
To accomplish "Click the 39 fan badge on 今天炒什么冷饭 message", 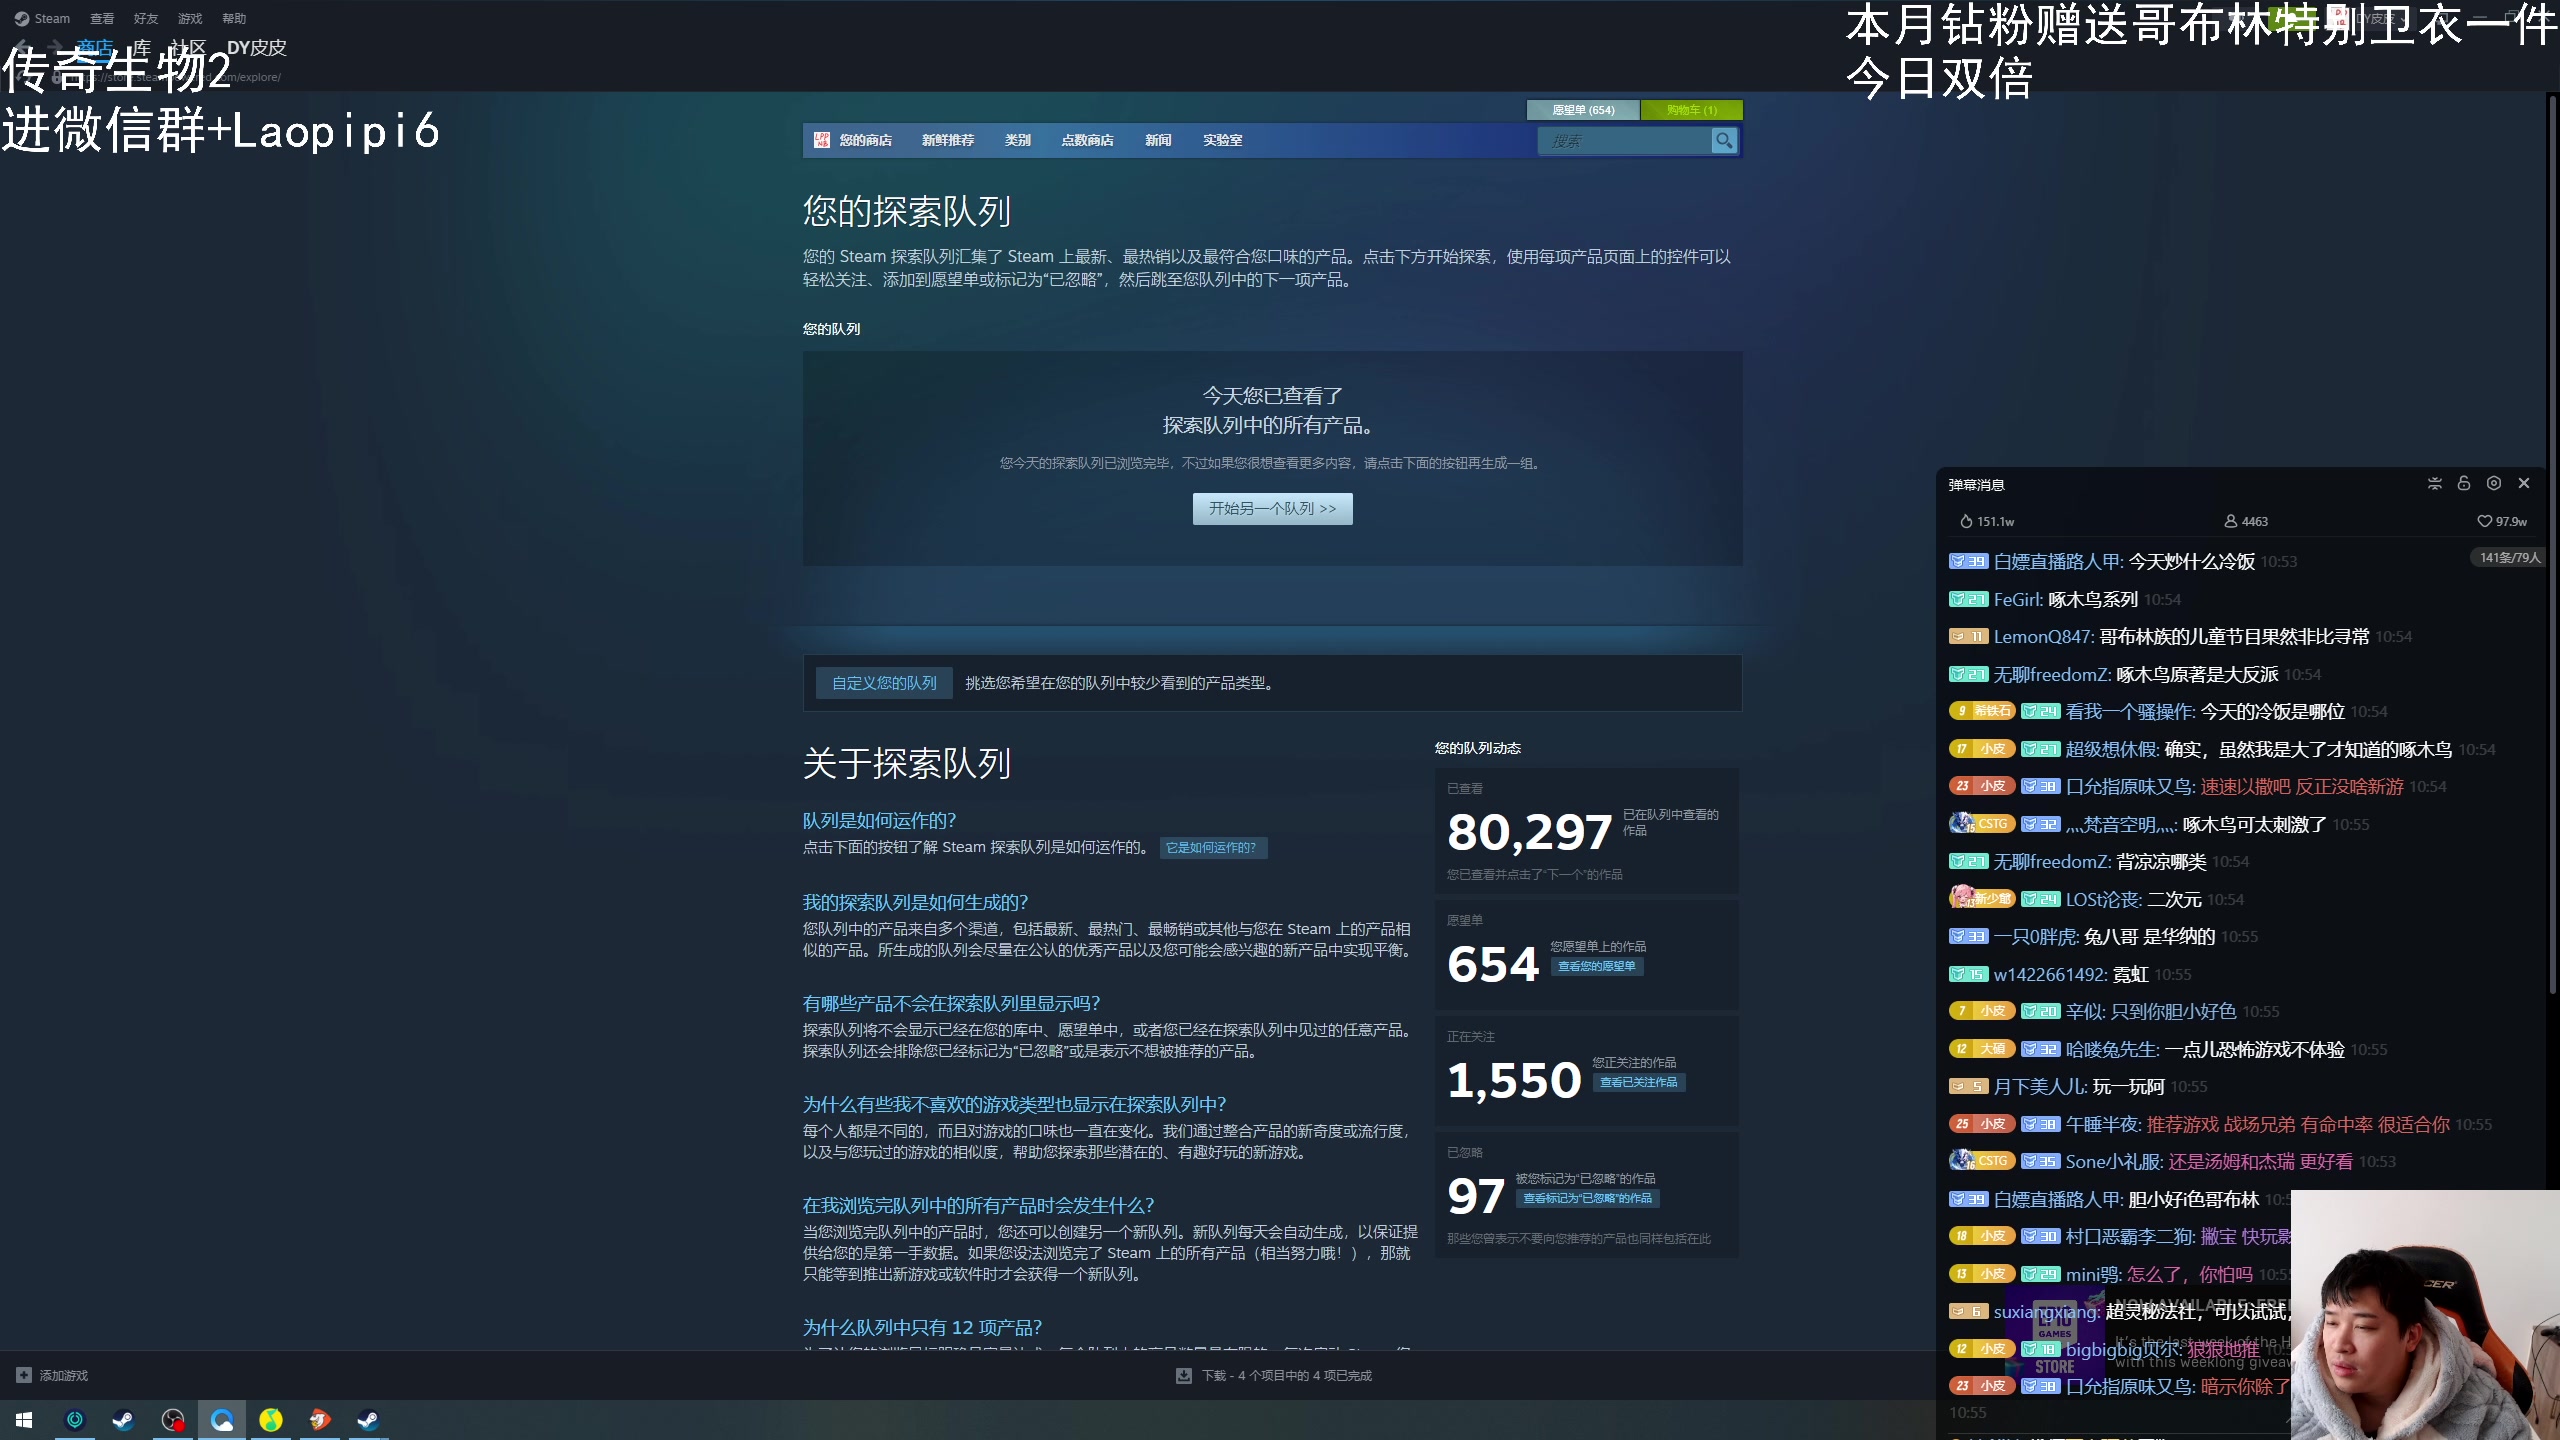I will tap(1968, 562).
